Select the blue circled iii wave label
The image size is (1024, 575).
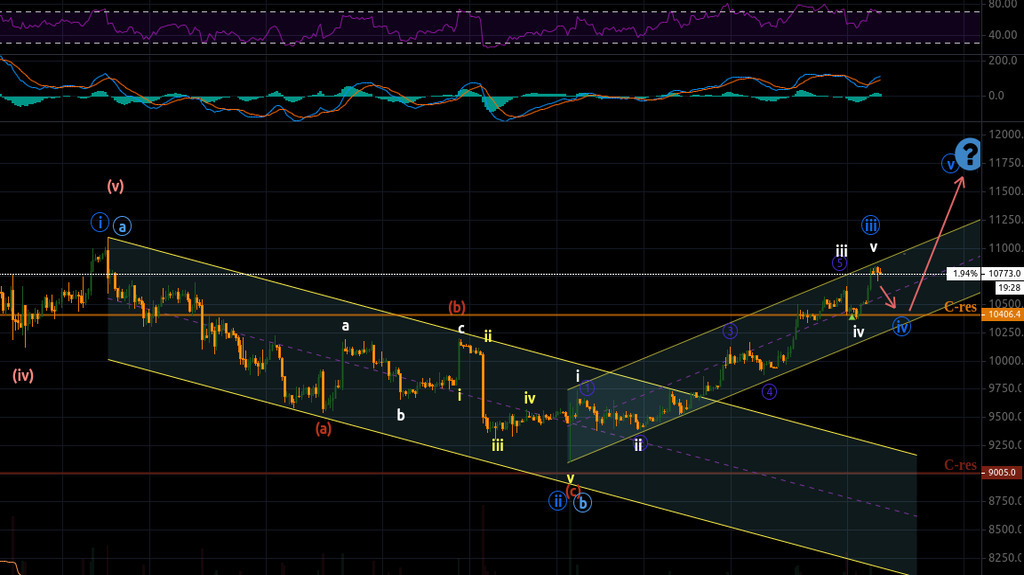tap(871, 225)
